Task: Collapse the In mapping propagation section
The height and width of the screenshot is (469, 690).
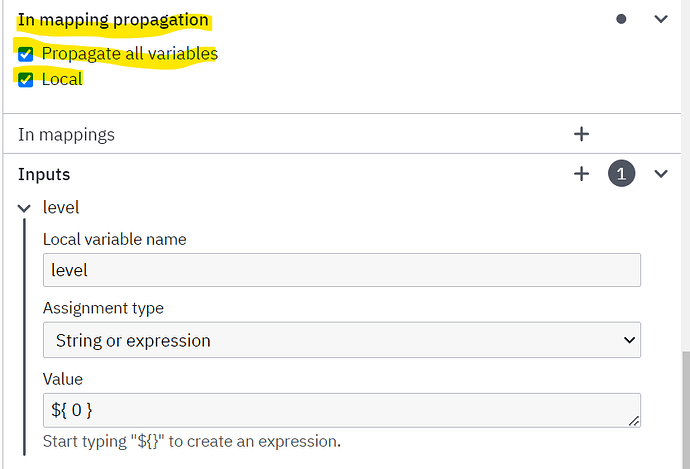Action: (x=661, y=19)
